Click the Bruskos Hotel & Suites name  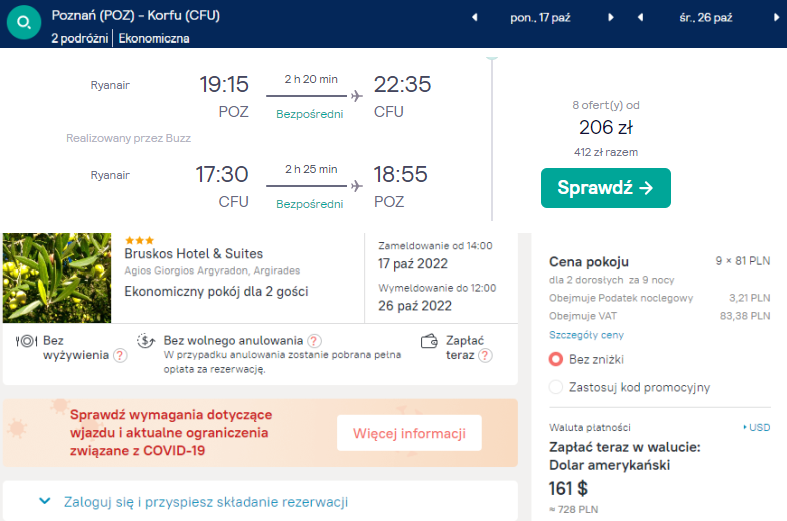point(194,253)
